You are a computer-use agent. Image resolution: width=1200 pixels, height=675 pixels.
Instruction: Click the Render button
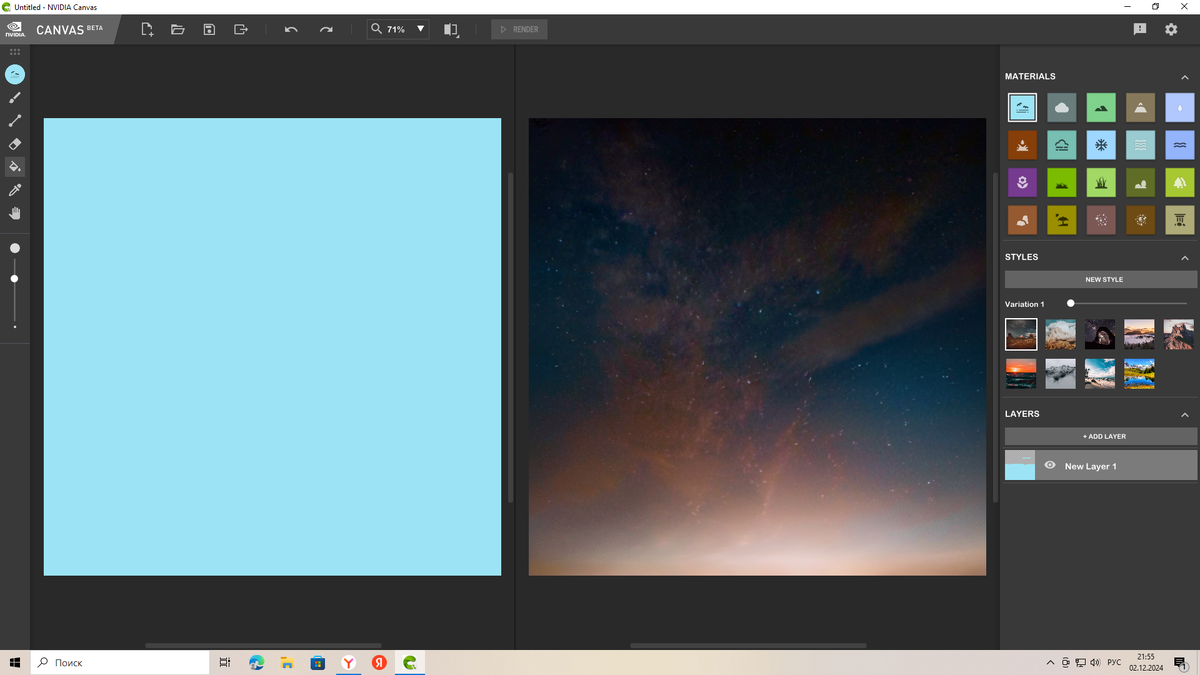tap(519, 30)
